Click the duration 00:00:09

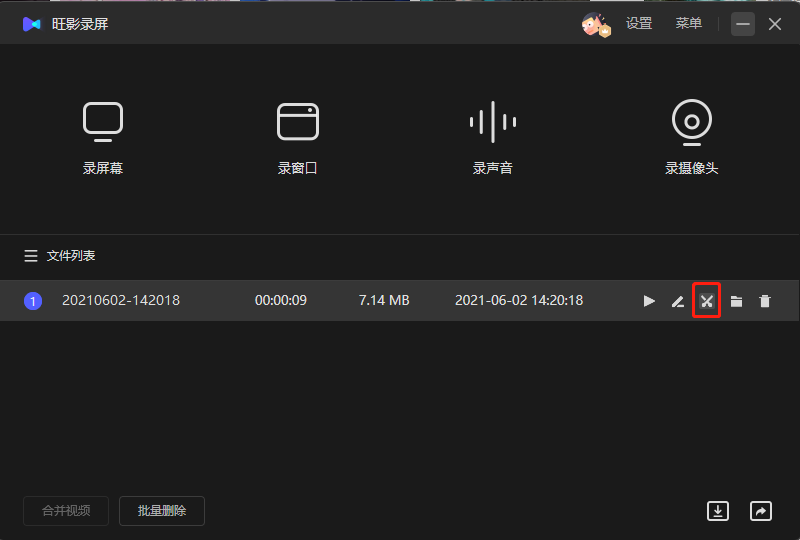[281, 300]
